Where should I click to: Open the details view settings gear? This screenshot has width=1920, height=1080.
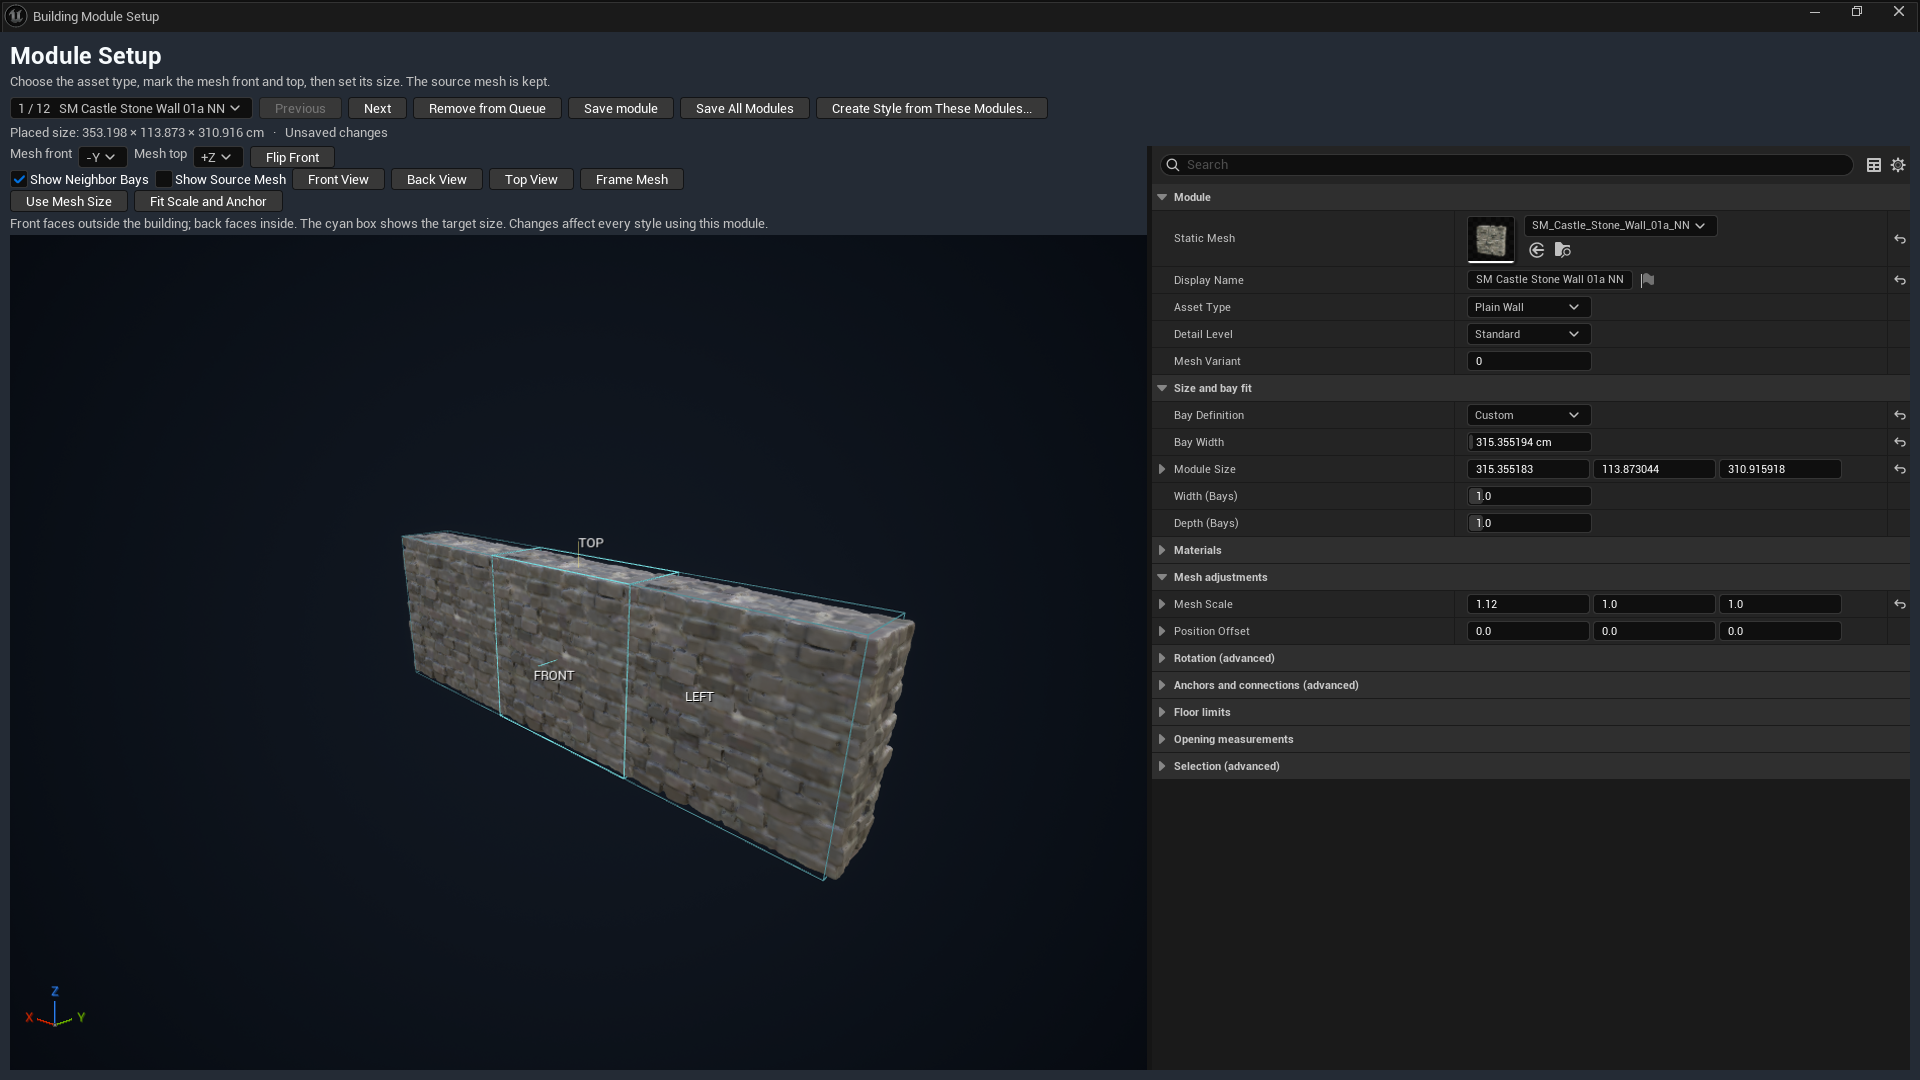point(1898,165)
